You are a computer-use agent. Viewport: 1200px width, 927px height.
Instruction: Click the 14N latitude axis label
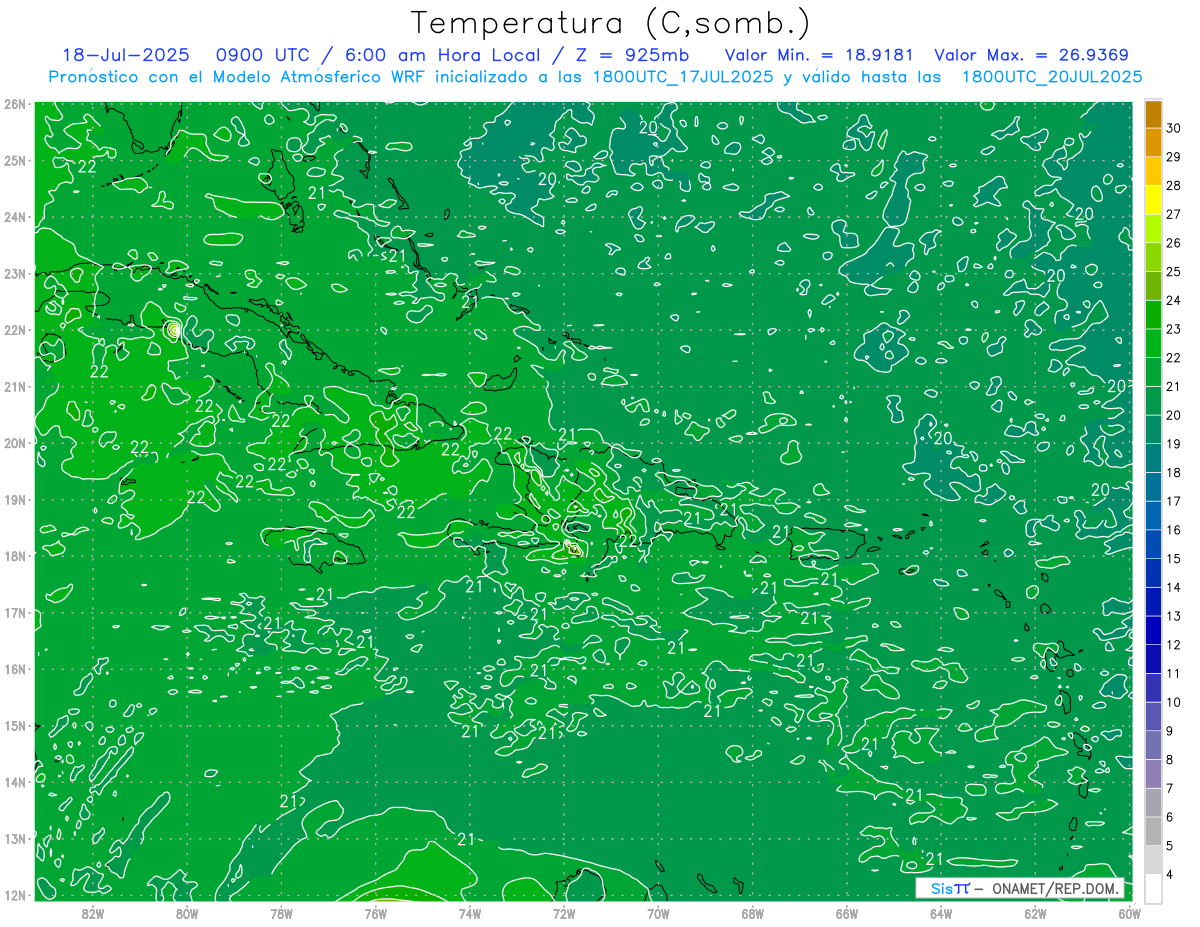(x=14, y=782)
